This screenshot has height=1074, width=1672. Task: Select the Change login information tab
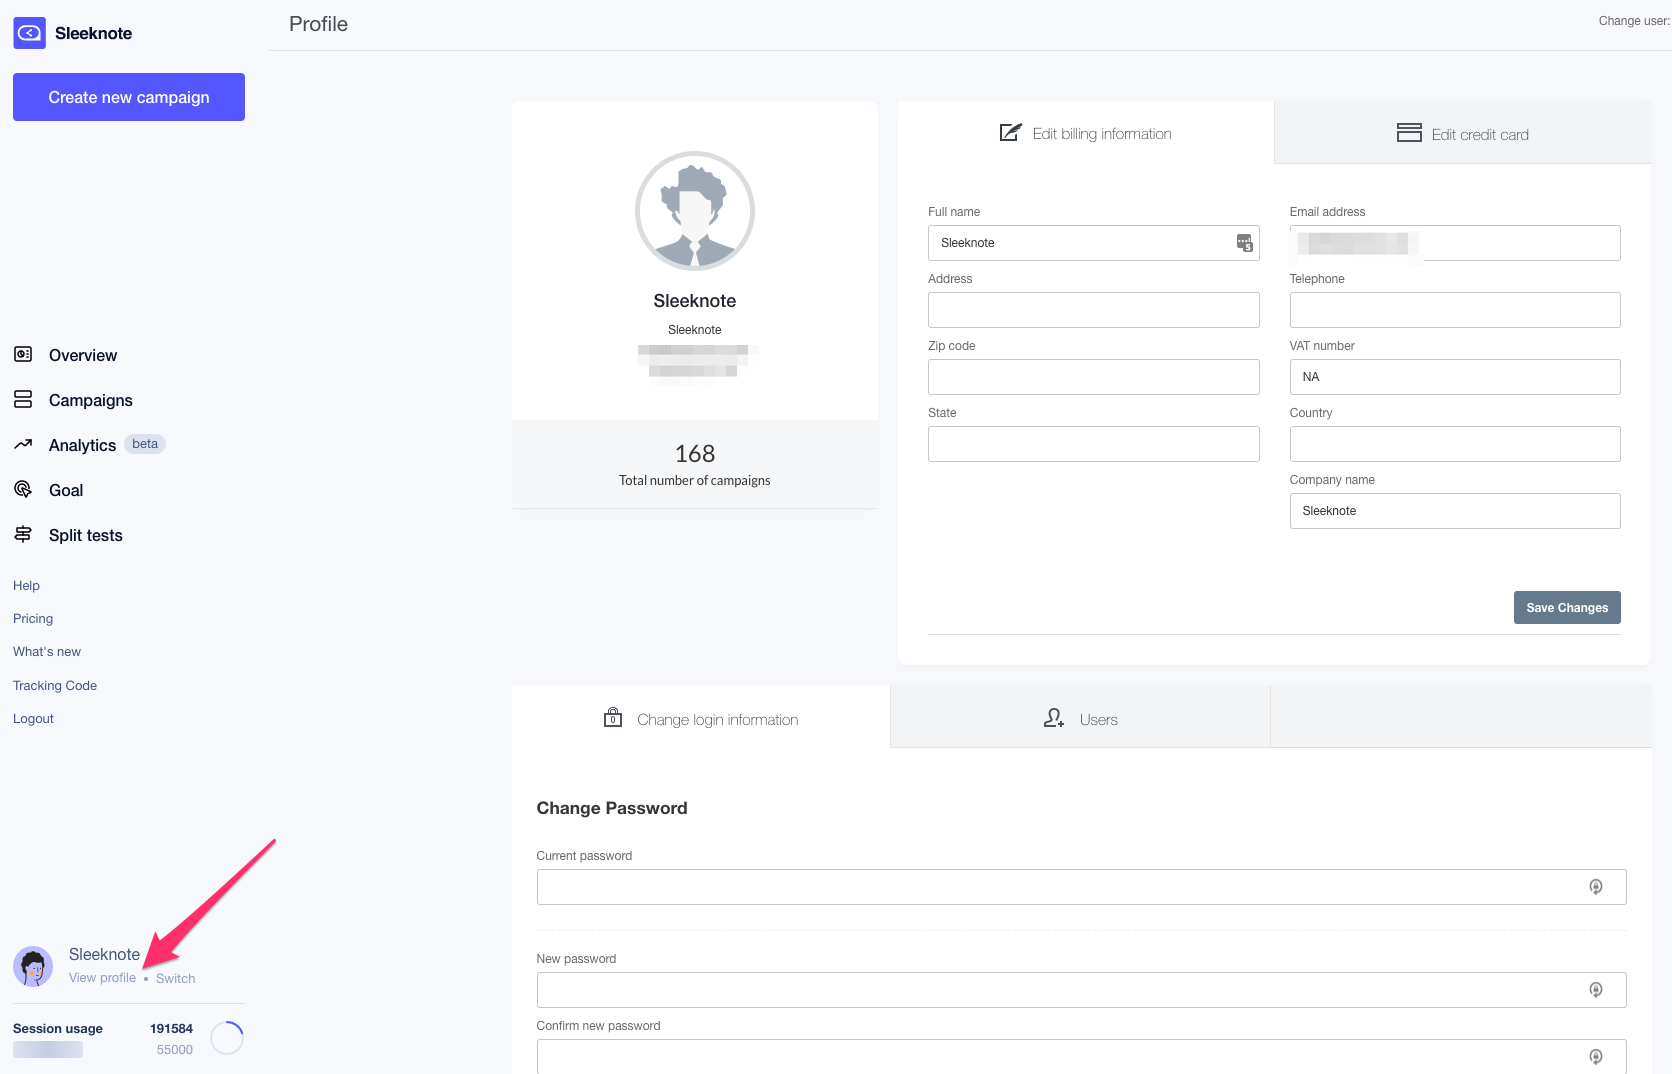[701, 717]
